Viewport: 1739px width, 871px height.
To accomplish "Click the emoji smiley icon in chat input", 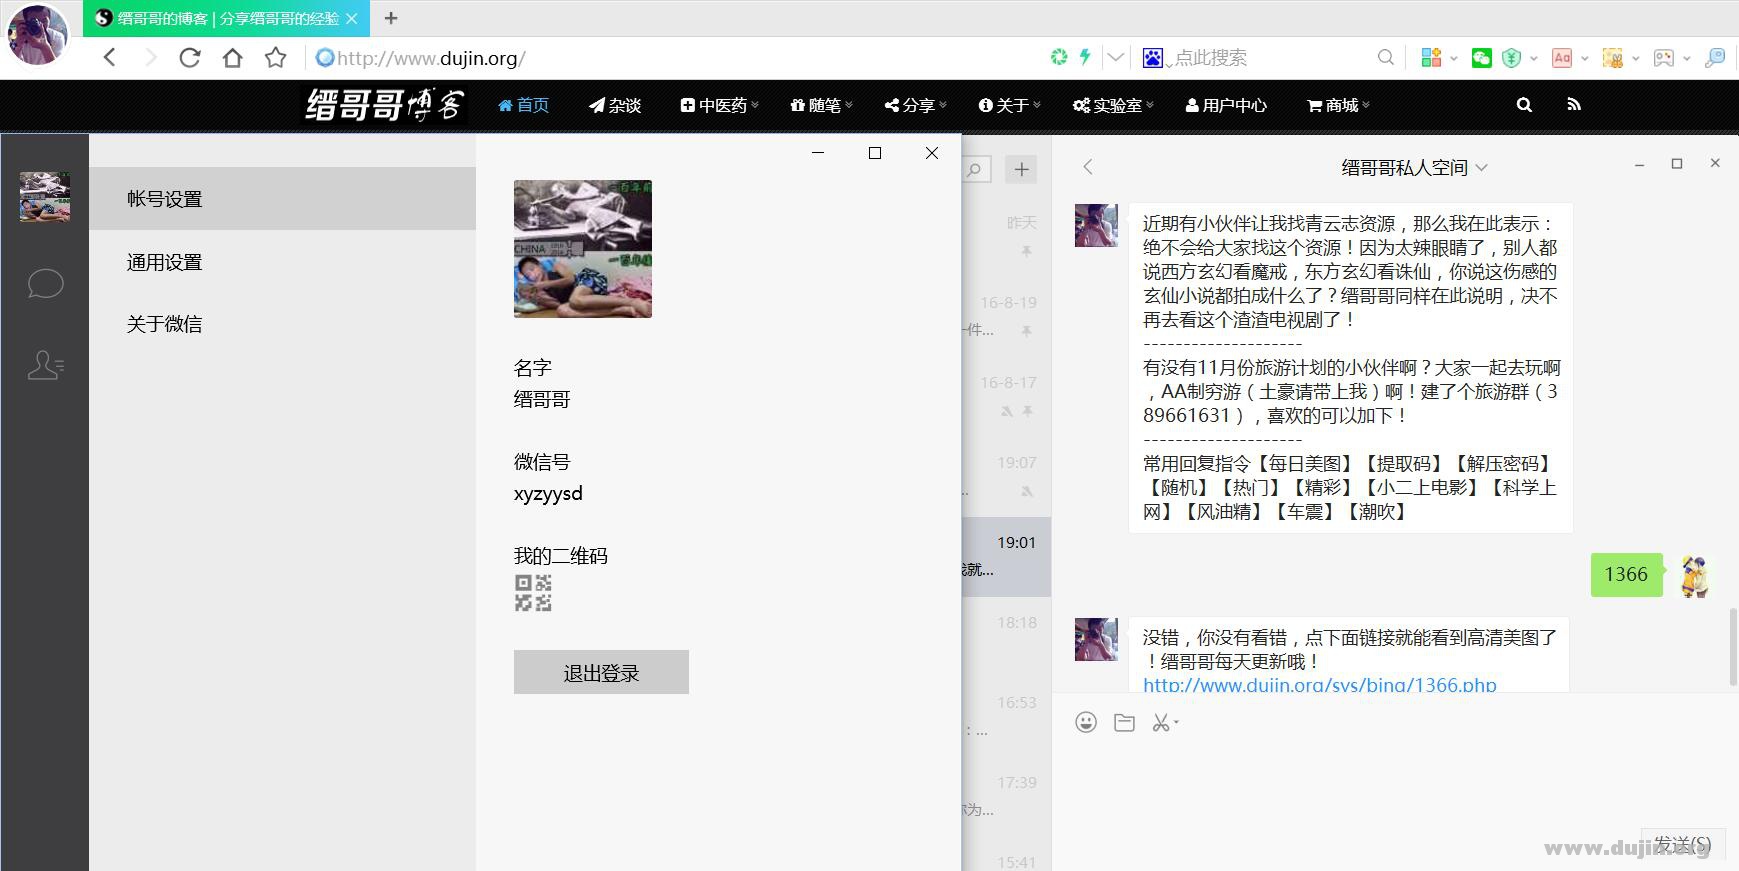I will pyautogui.click(x=1086, y=722).
